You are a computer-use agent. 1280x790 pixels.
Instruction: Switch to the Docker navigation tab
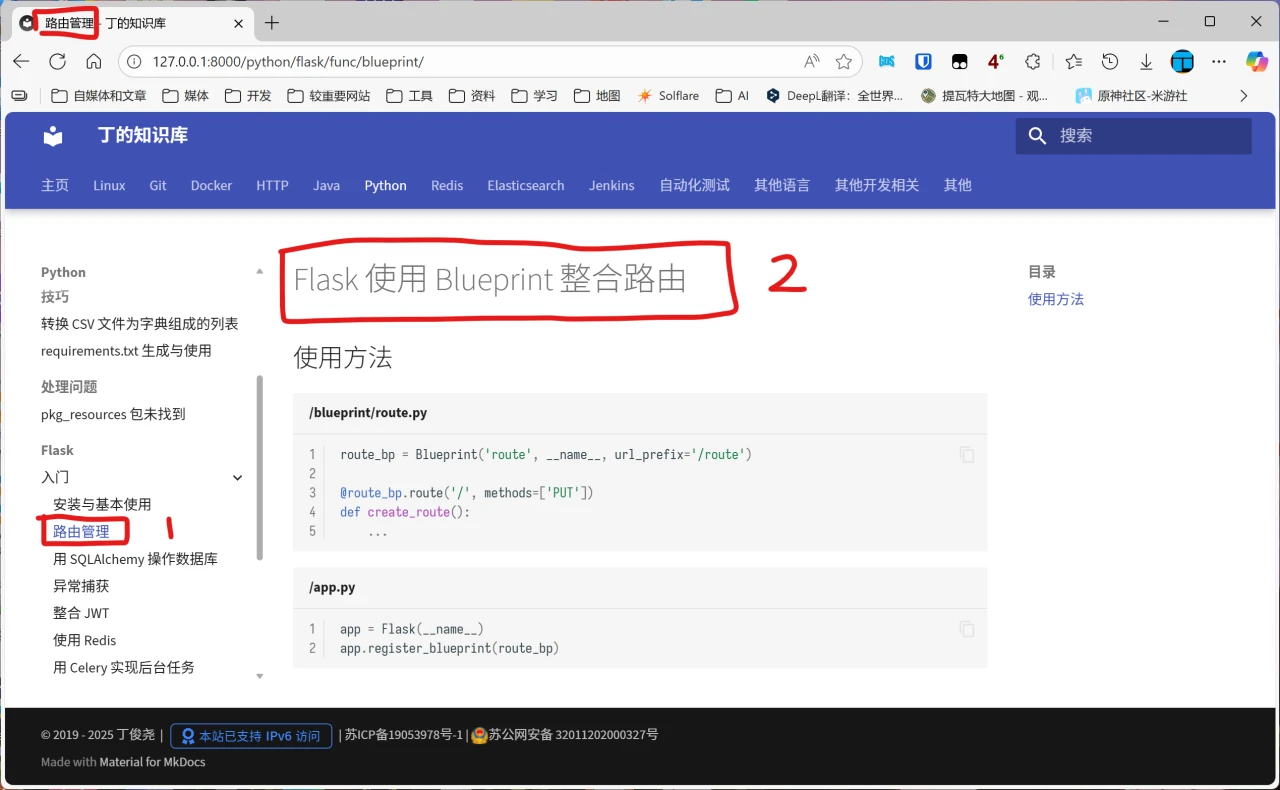tap(211, 185)
